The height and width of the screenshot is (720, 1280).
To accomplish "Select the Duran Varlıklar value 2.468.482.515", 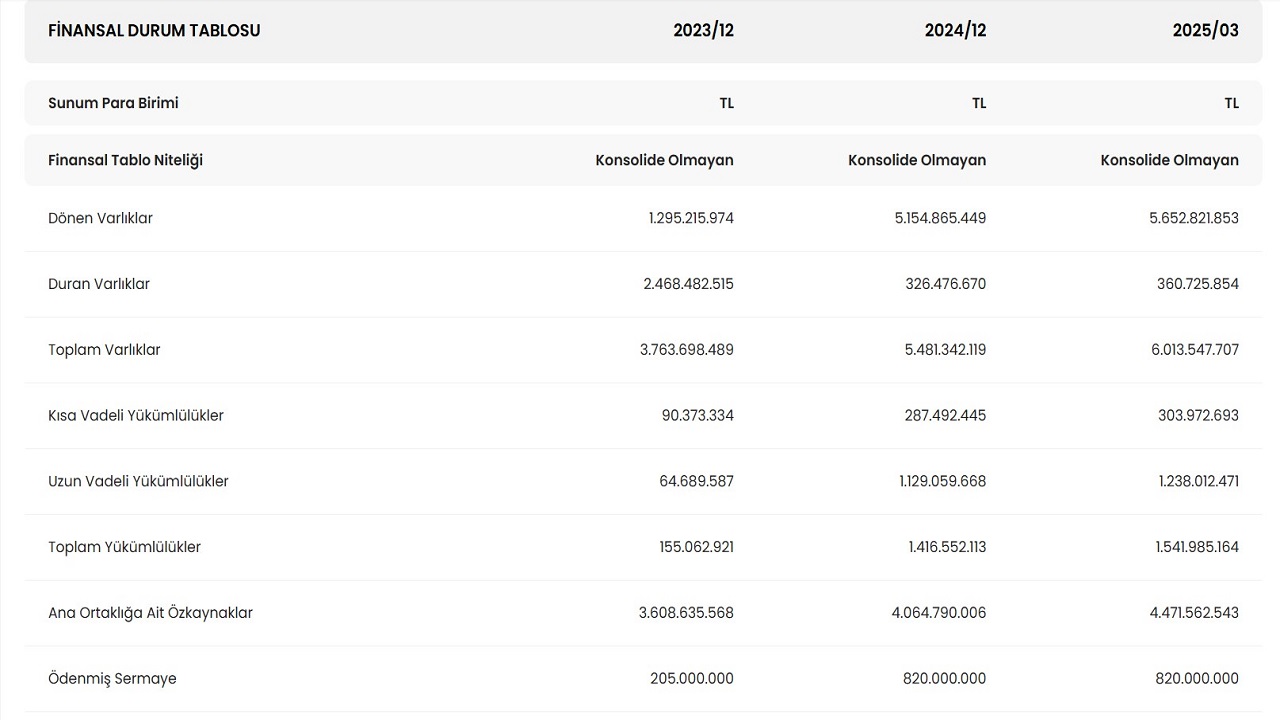I will 688,284.
